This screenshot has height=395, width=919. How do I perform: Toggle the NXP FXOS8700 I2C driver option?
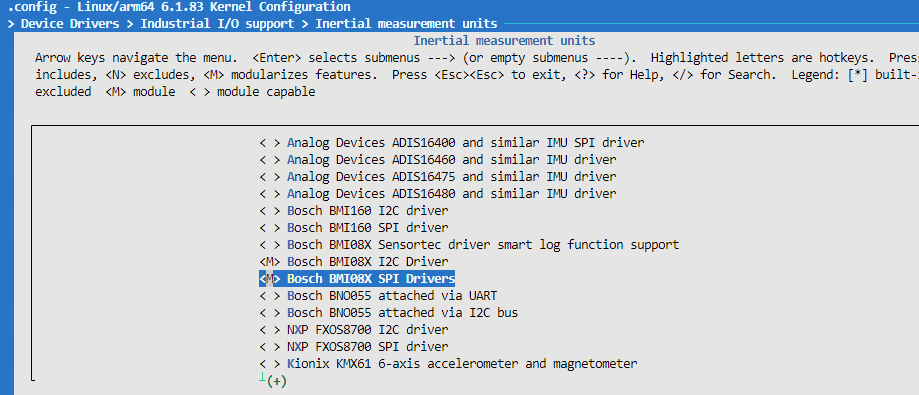point(270,330)
